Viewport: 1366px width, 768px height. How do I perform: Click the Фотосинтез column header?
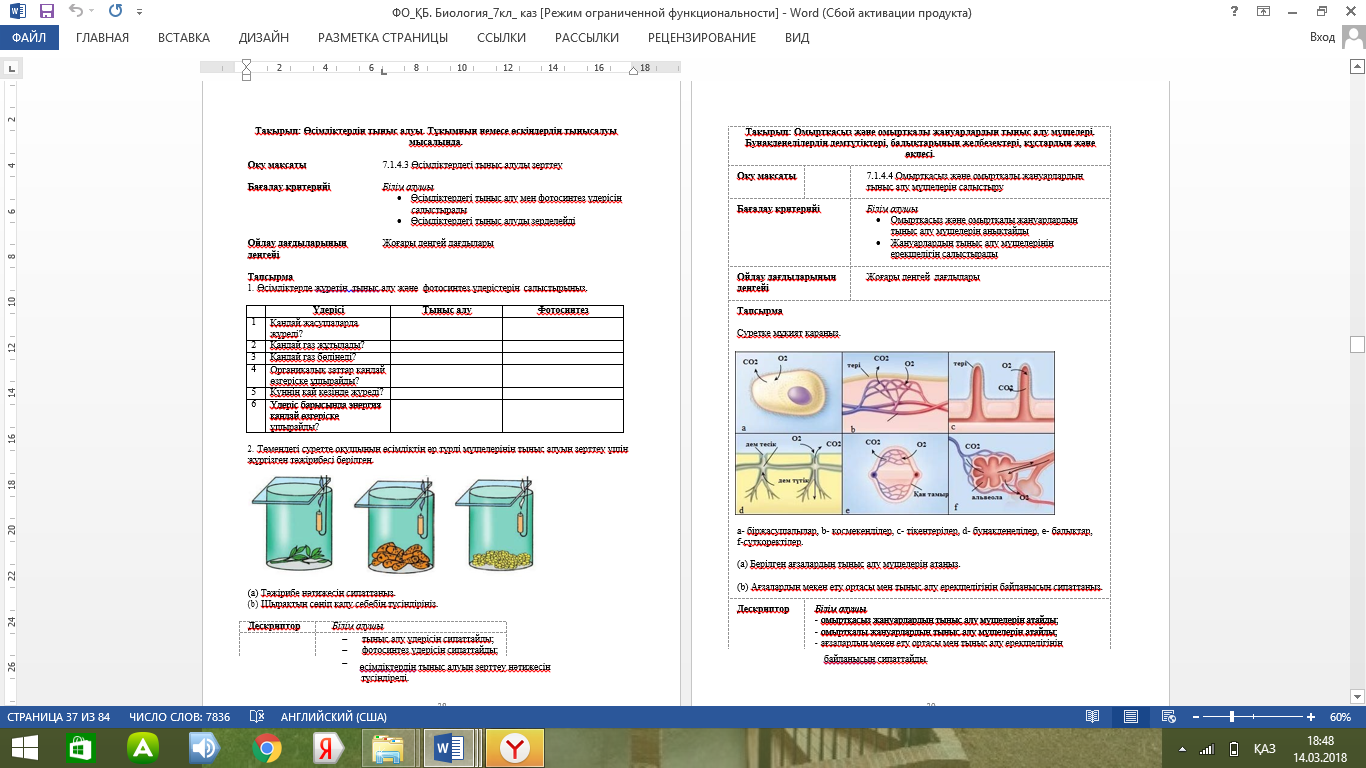point(563,311)
